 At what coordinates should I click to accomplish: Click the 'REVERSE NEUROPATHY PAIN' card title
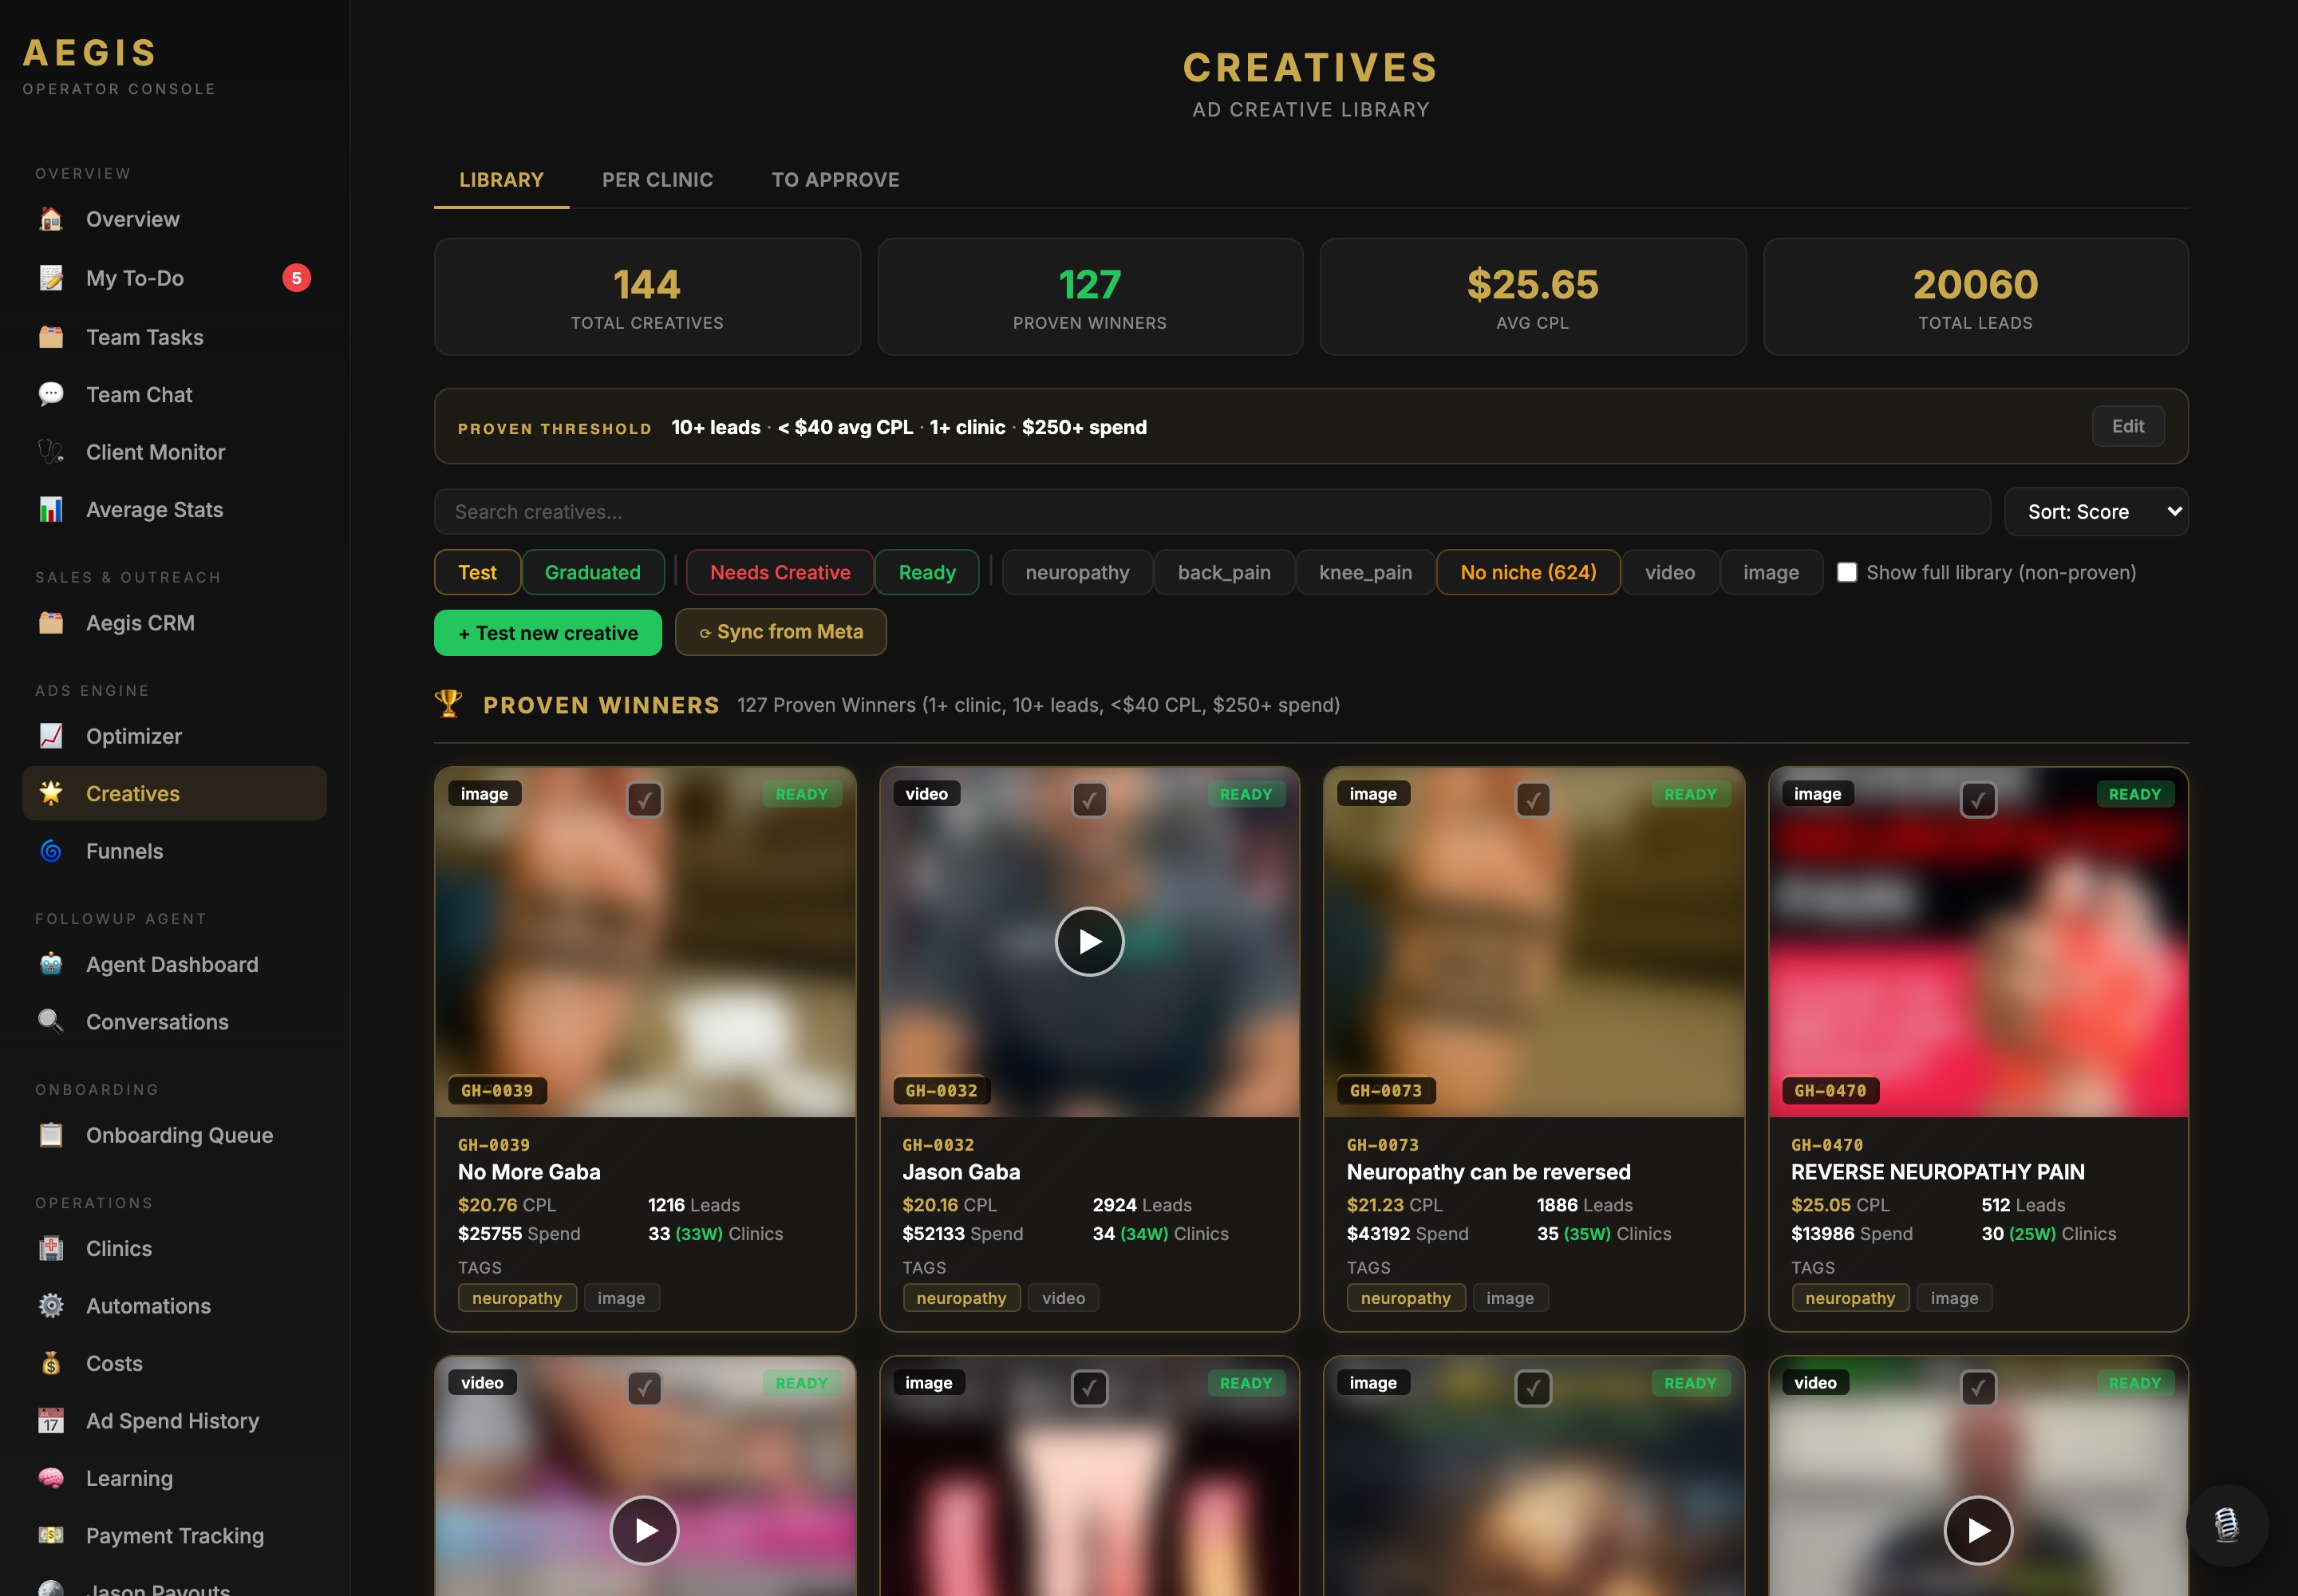pos(1937,1172)
